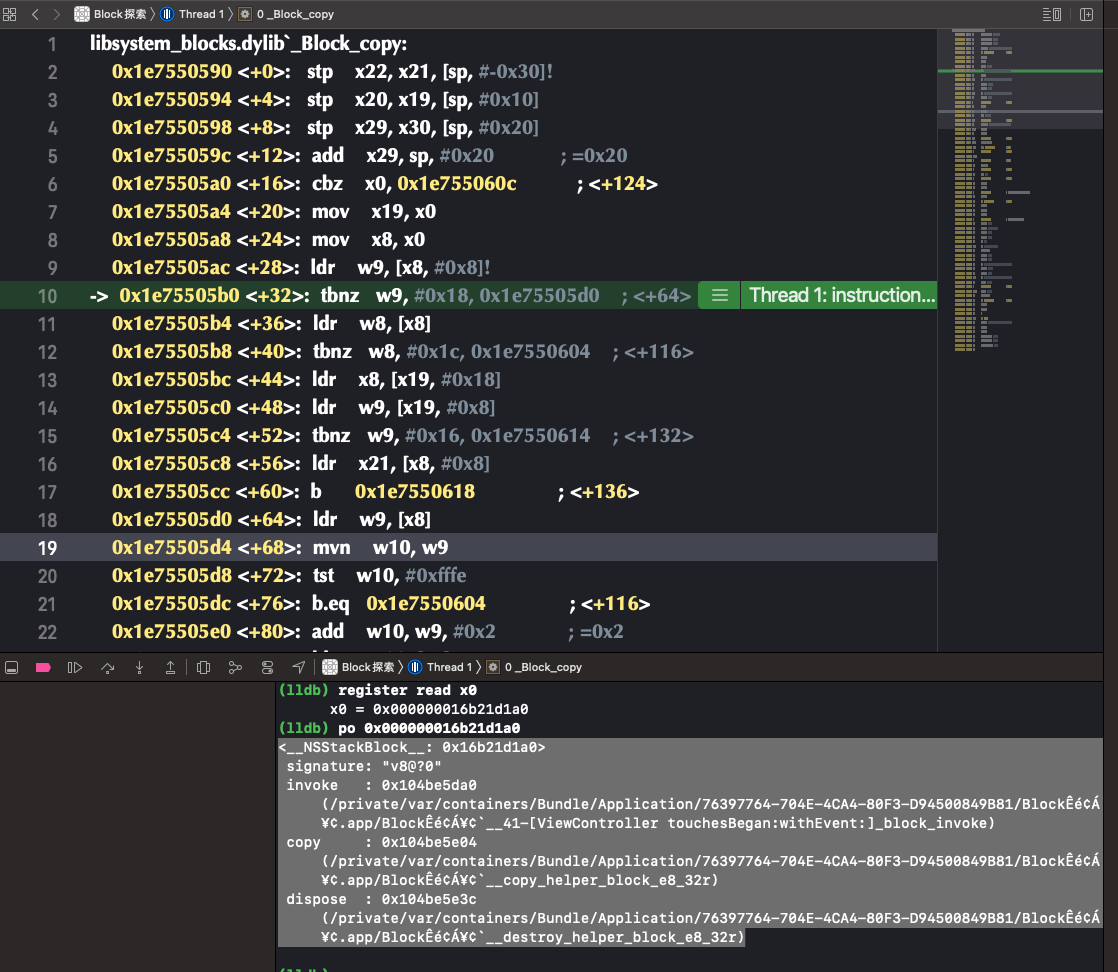Viewport: 1118px width, 972px height.
Task: Open Block探索 process in the debug bar
Action: pyautogui.click(x=359, y=667)
